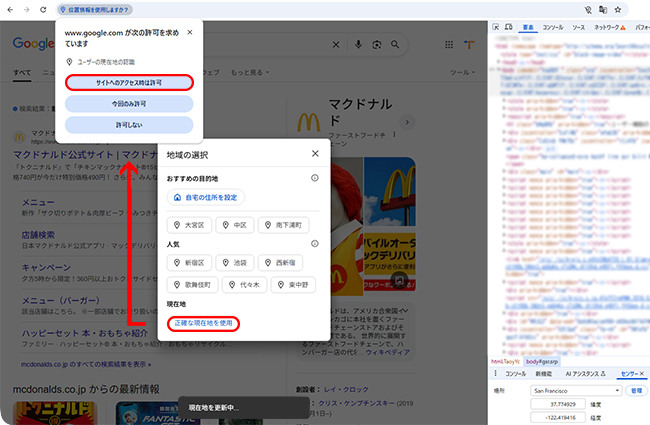Bookmark this page with the star icon

(x=618, y=10)
